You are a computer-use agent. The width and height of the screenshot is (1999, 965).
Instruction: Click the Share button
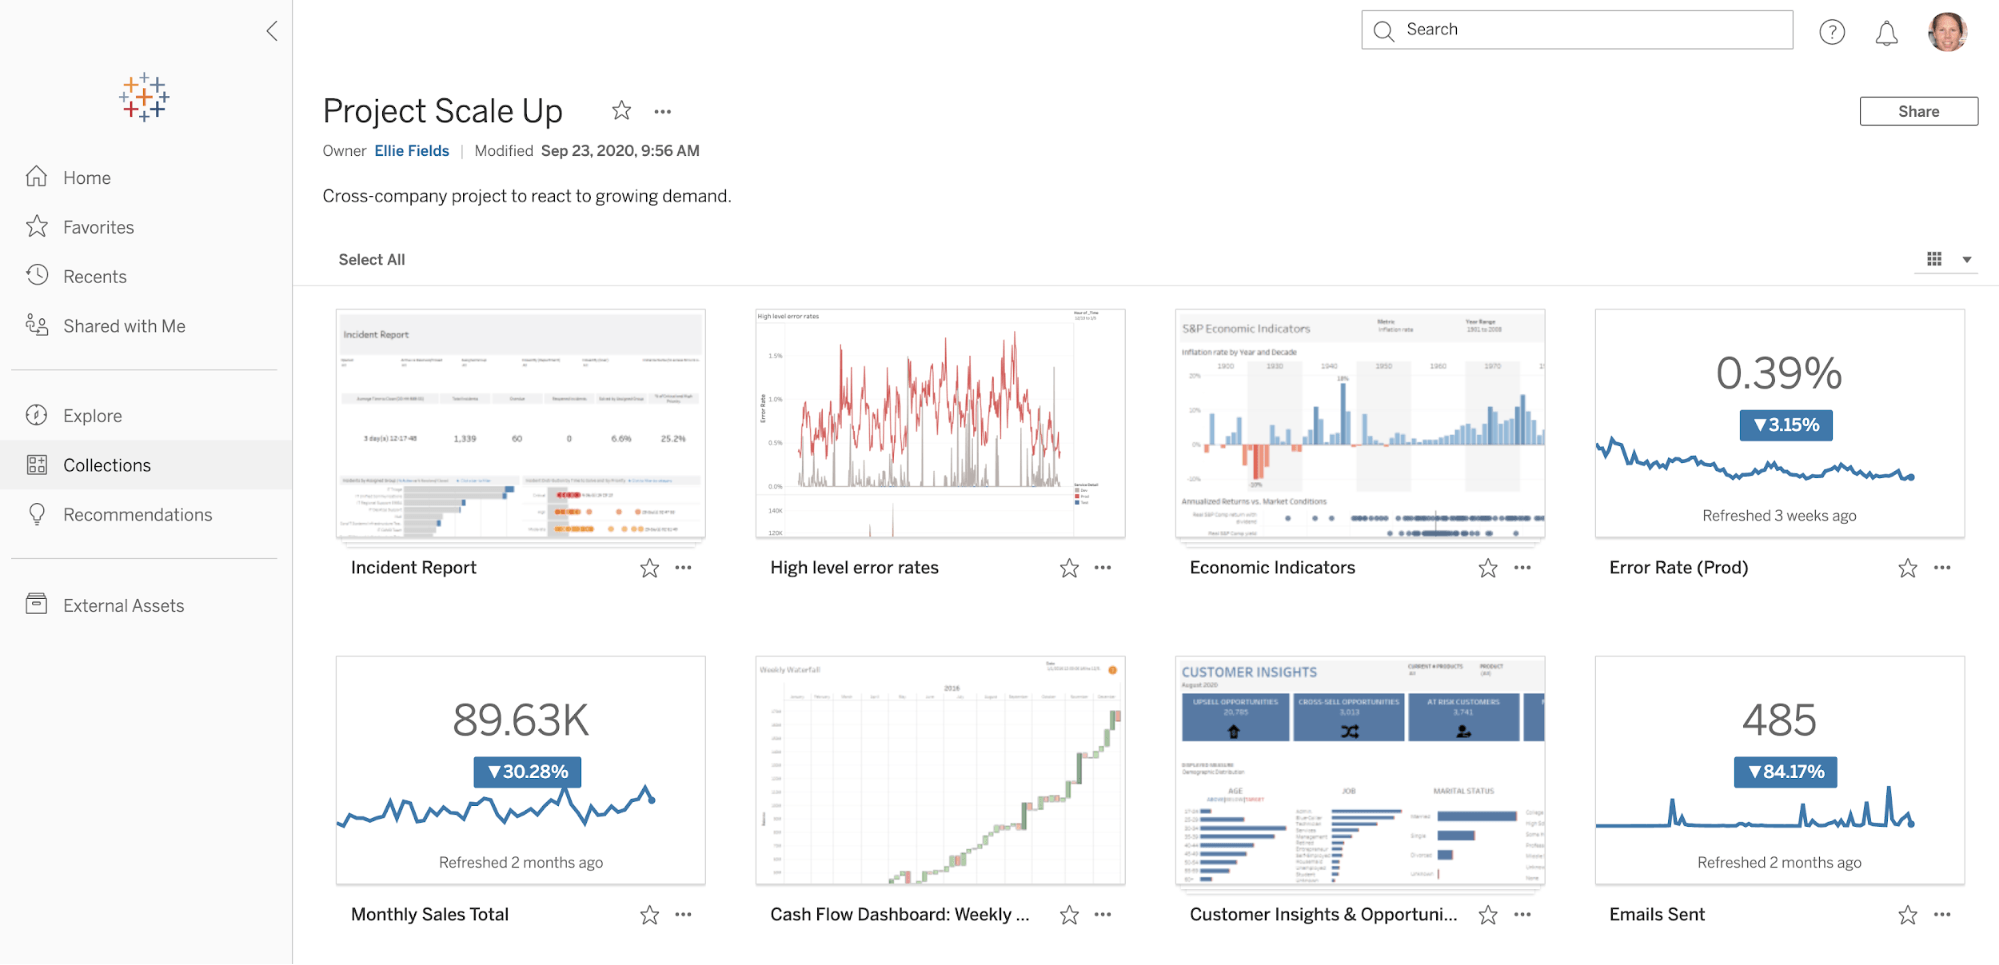pyautogui.click(x=1918, y=111)
